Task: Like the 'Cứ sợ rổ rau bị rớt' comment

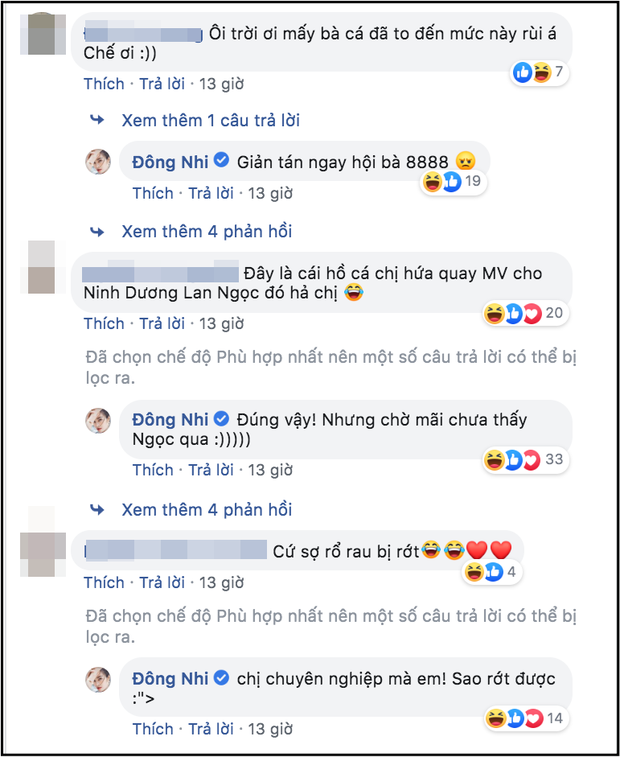Action: coord(104,583)
